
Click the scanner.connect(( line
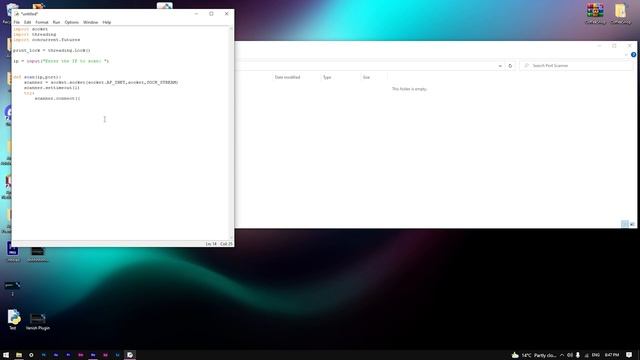click(58, 98)
